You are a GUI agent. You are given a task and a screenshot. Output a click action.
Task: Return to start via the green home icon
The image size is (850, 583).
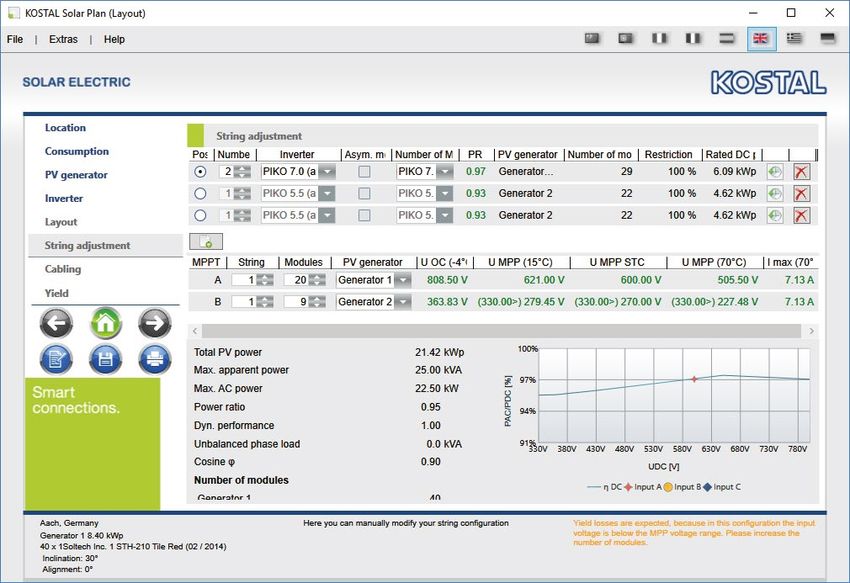(x=105, y=323)
